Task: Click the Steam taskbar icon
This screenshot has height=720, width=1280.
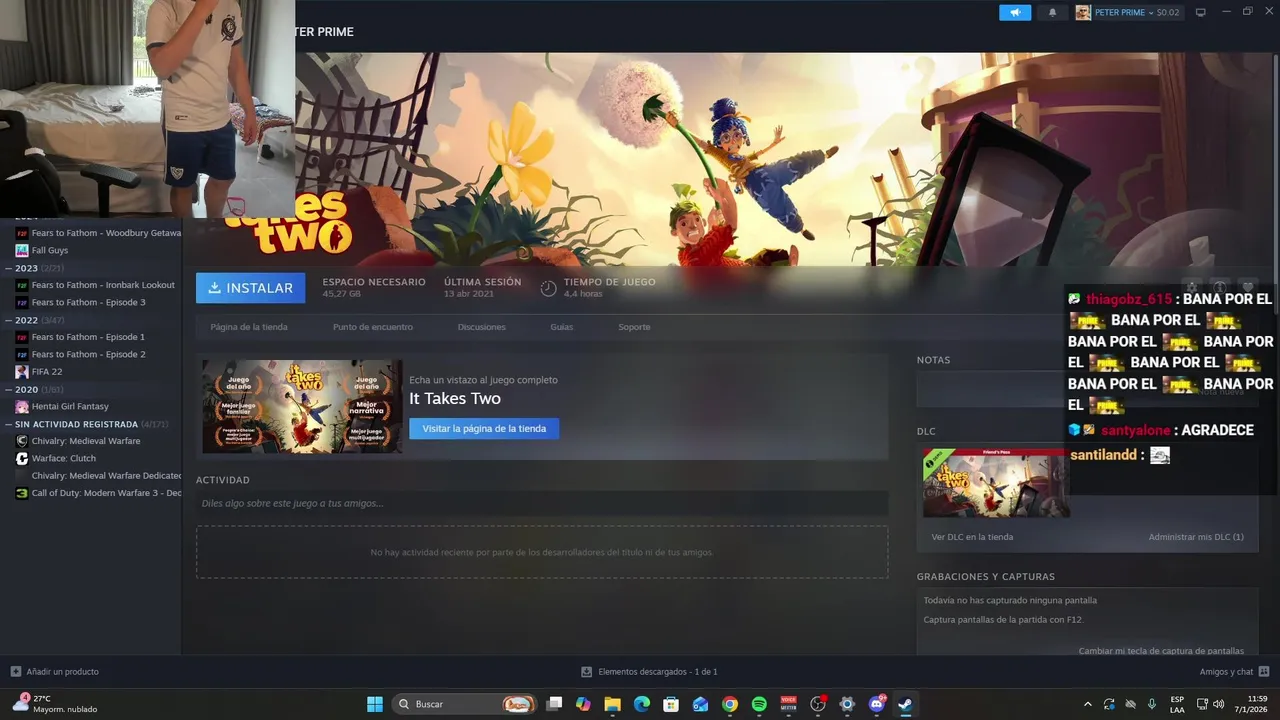Action: click(906, 704)
